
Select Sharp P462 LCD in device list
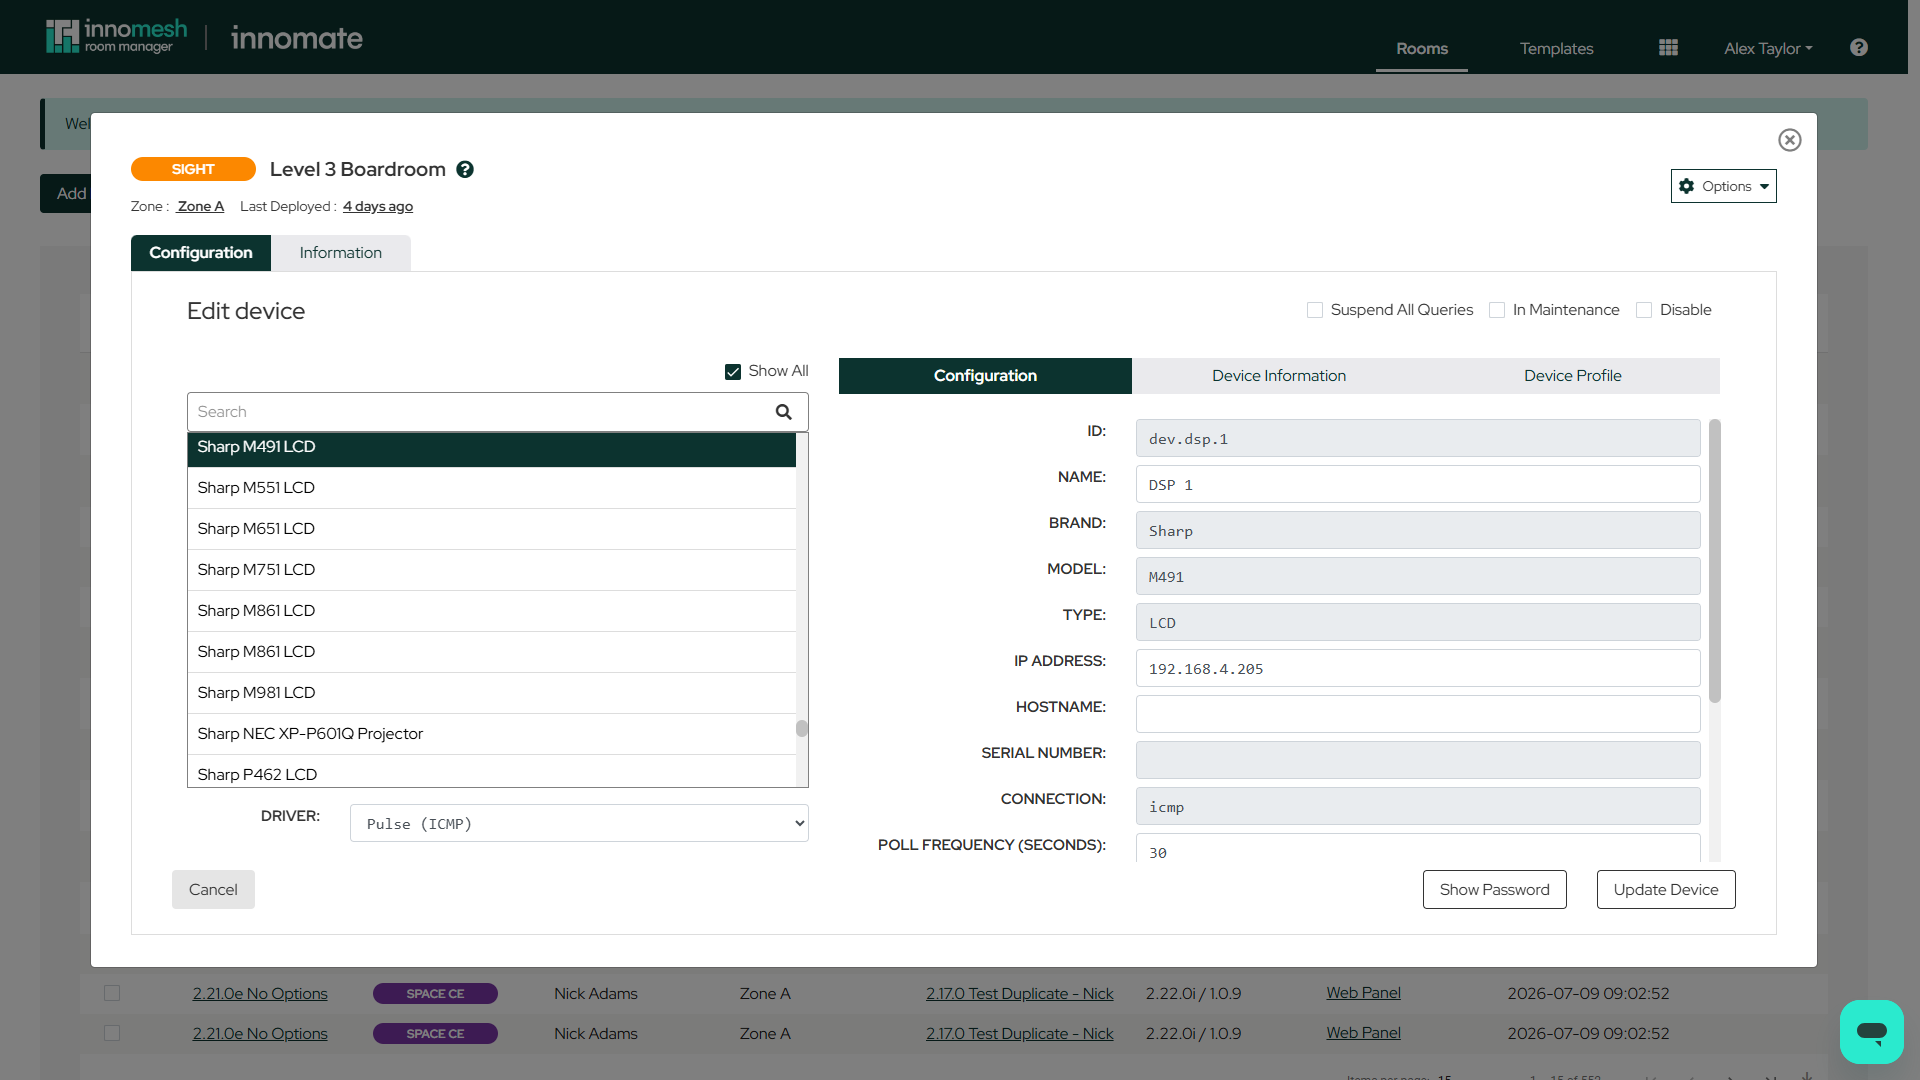pyautogui.click(x=492, y=772)
